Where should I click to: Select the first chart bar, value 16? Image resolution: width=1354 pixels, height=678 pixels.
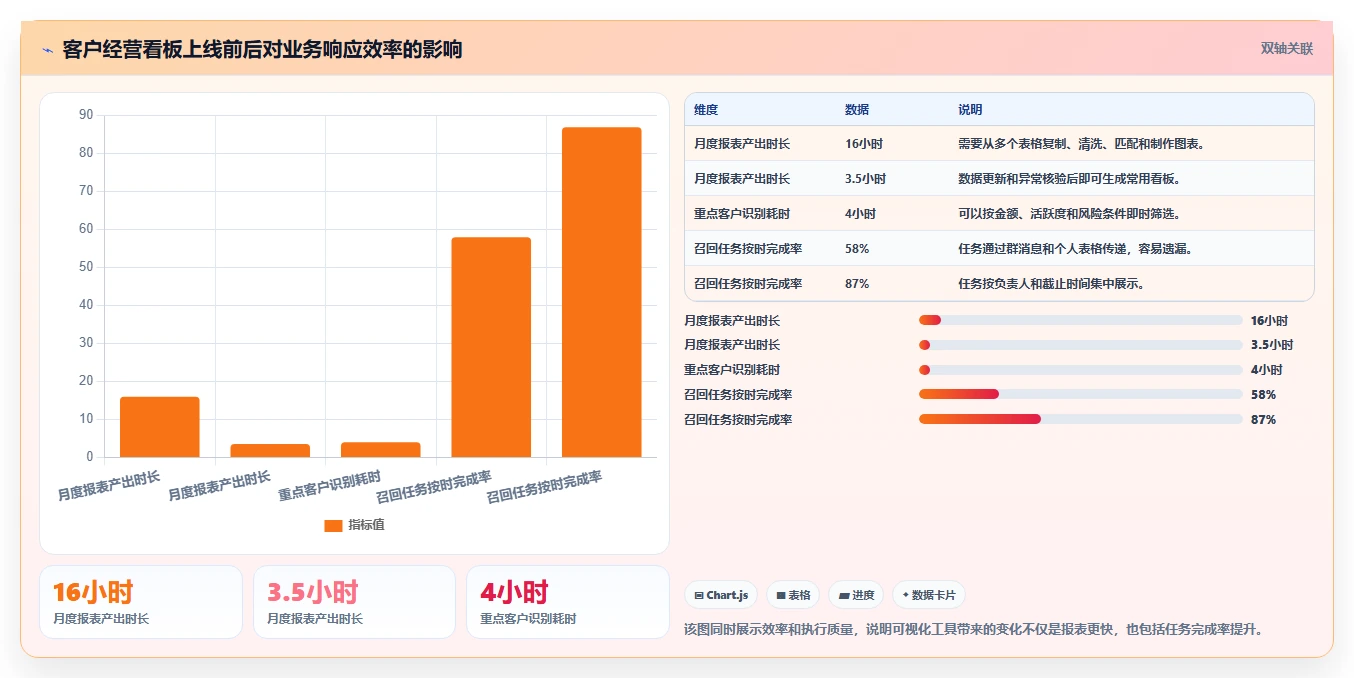point(160,427)
